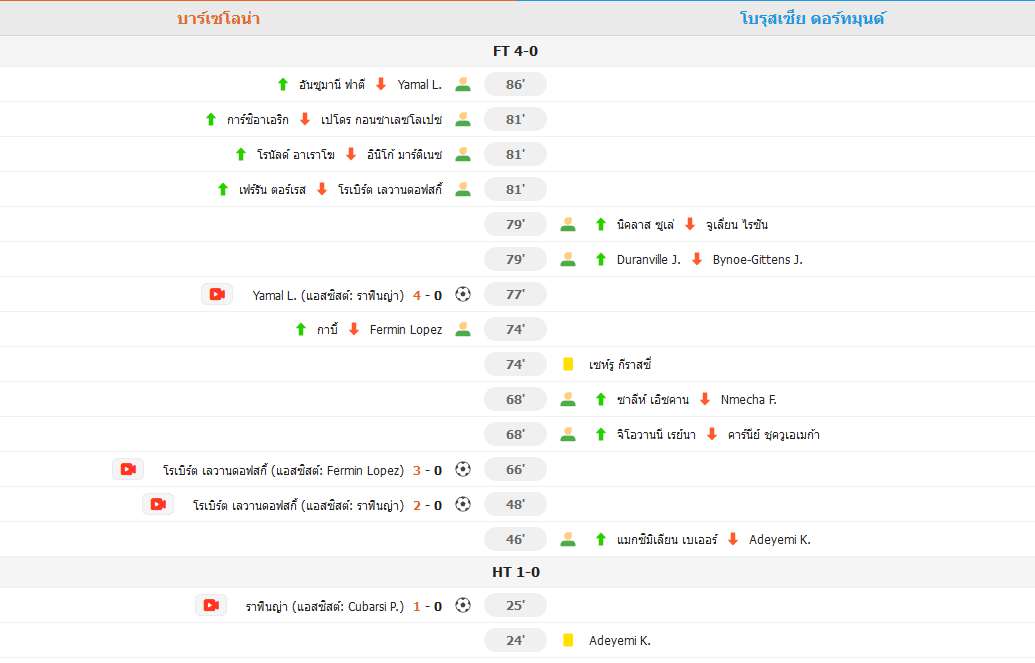Click substitution icon in นิคลาส ซูเล่ row
This screenshot has width=1035, height=663.
568,225
